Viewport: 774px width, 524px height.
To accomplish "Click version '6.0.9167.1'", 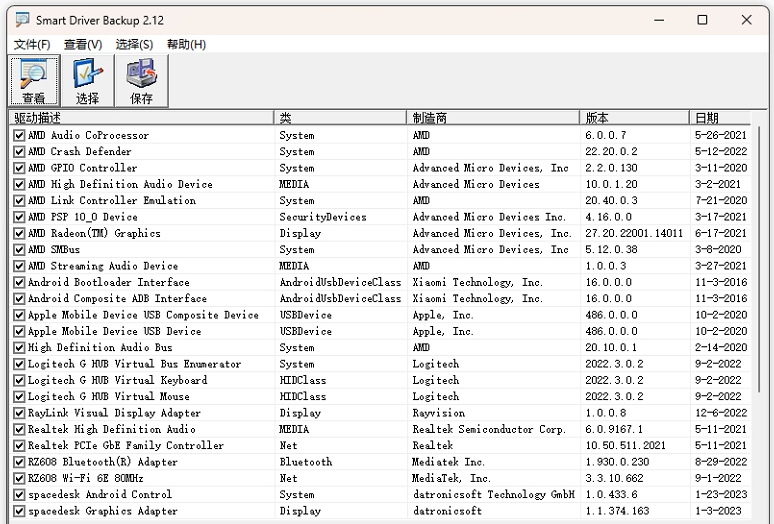I will point(614,429).
